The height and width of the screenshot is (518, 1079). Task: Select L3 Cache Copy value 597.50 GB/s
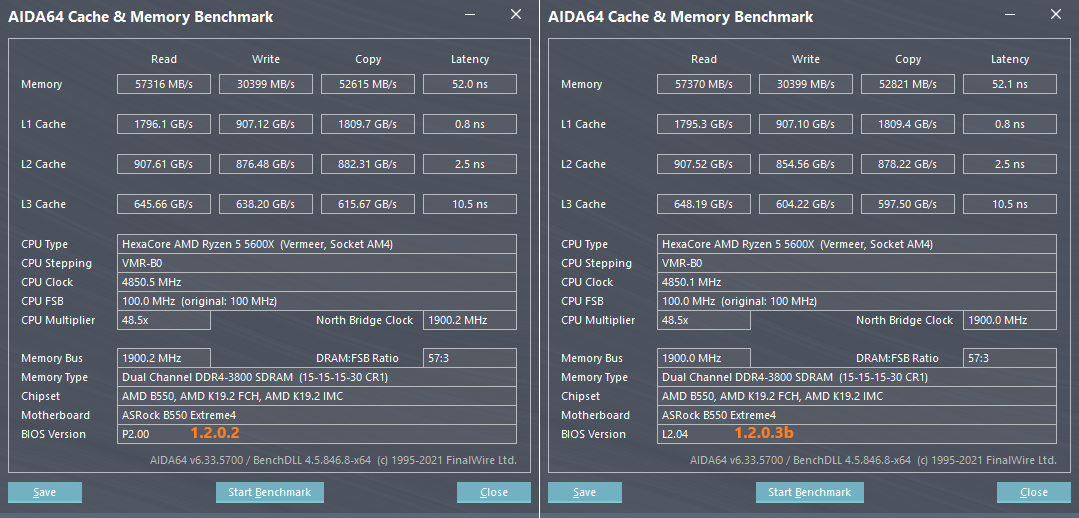click(908, 204)
